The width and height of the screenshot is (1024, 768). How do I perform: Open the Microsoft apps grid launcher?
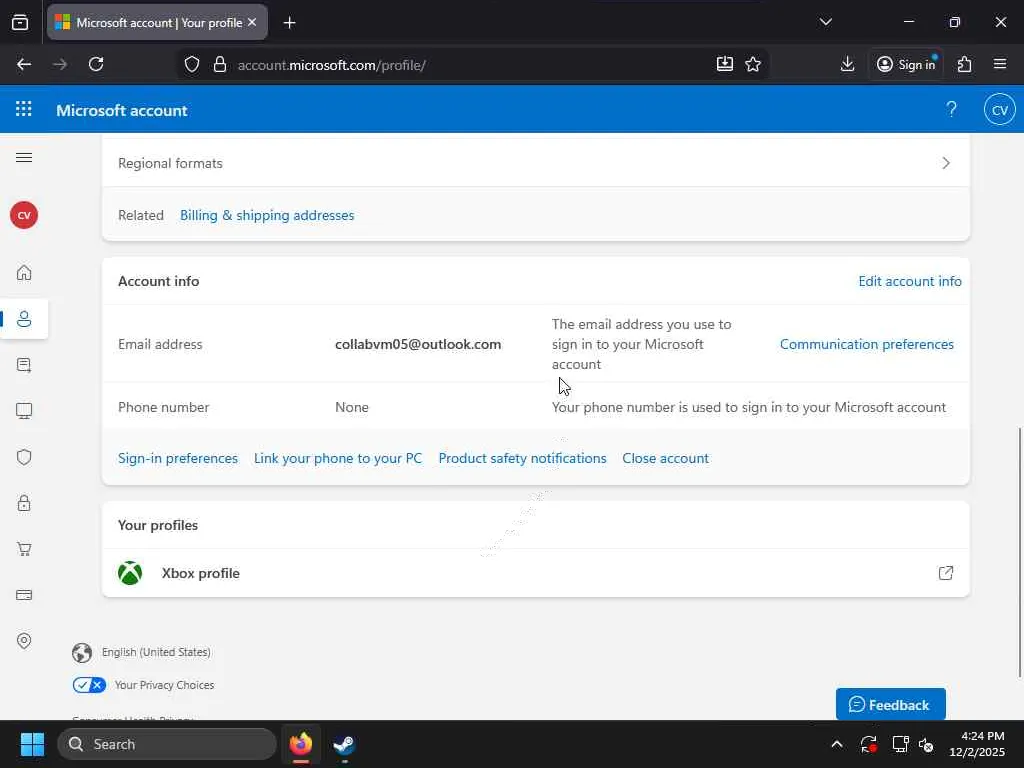(24, 109)
